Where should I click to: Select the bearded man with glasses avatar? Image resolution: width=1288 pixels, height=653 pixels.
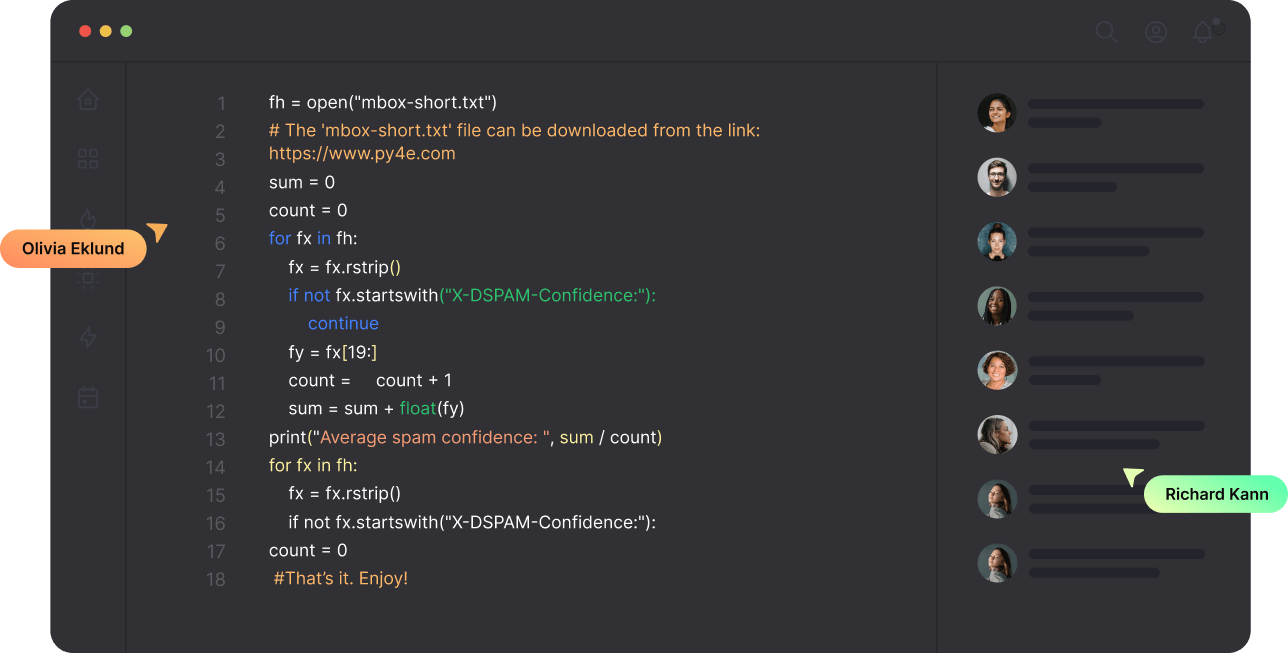click(997, 177)
